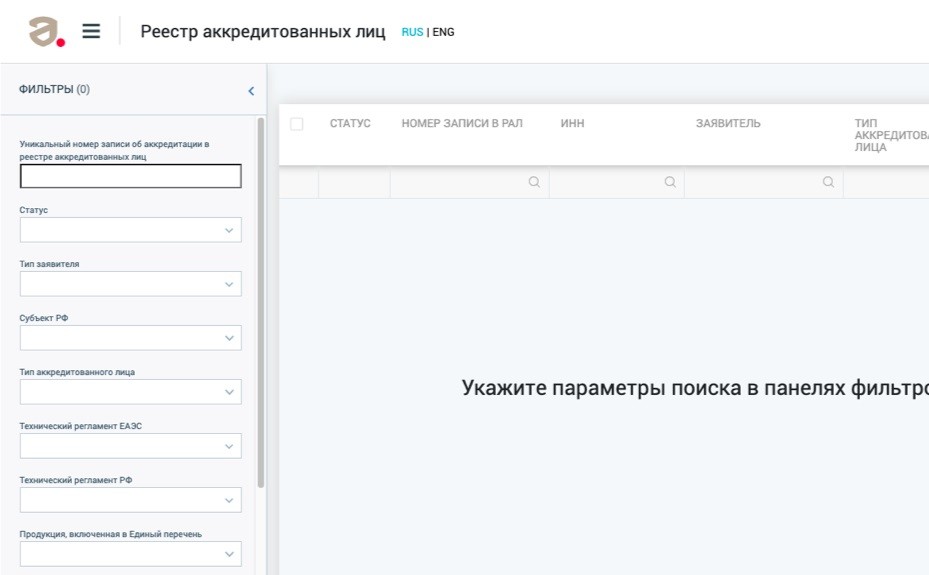This screenshot has width=929, height=575.
Task: Sort by СТАТУС column header
Action: 350,123
